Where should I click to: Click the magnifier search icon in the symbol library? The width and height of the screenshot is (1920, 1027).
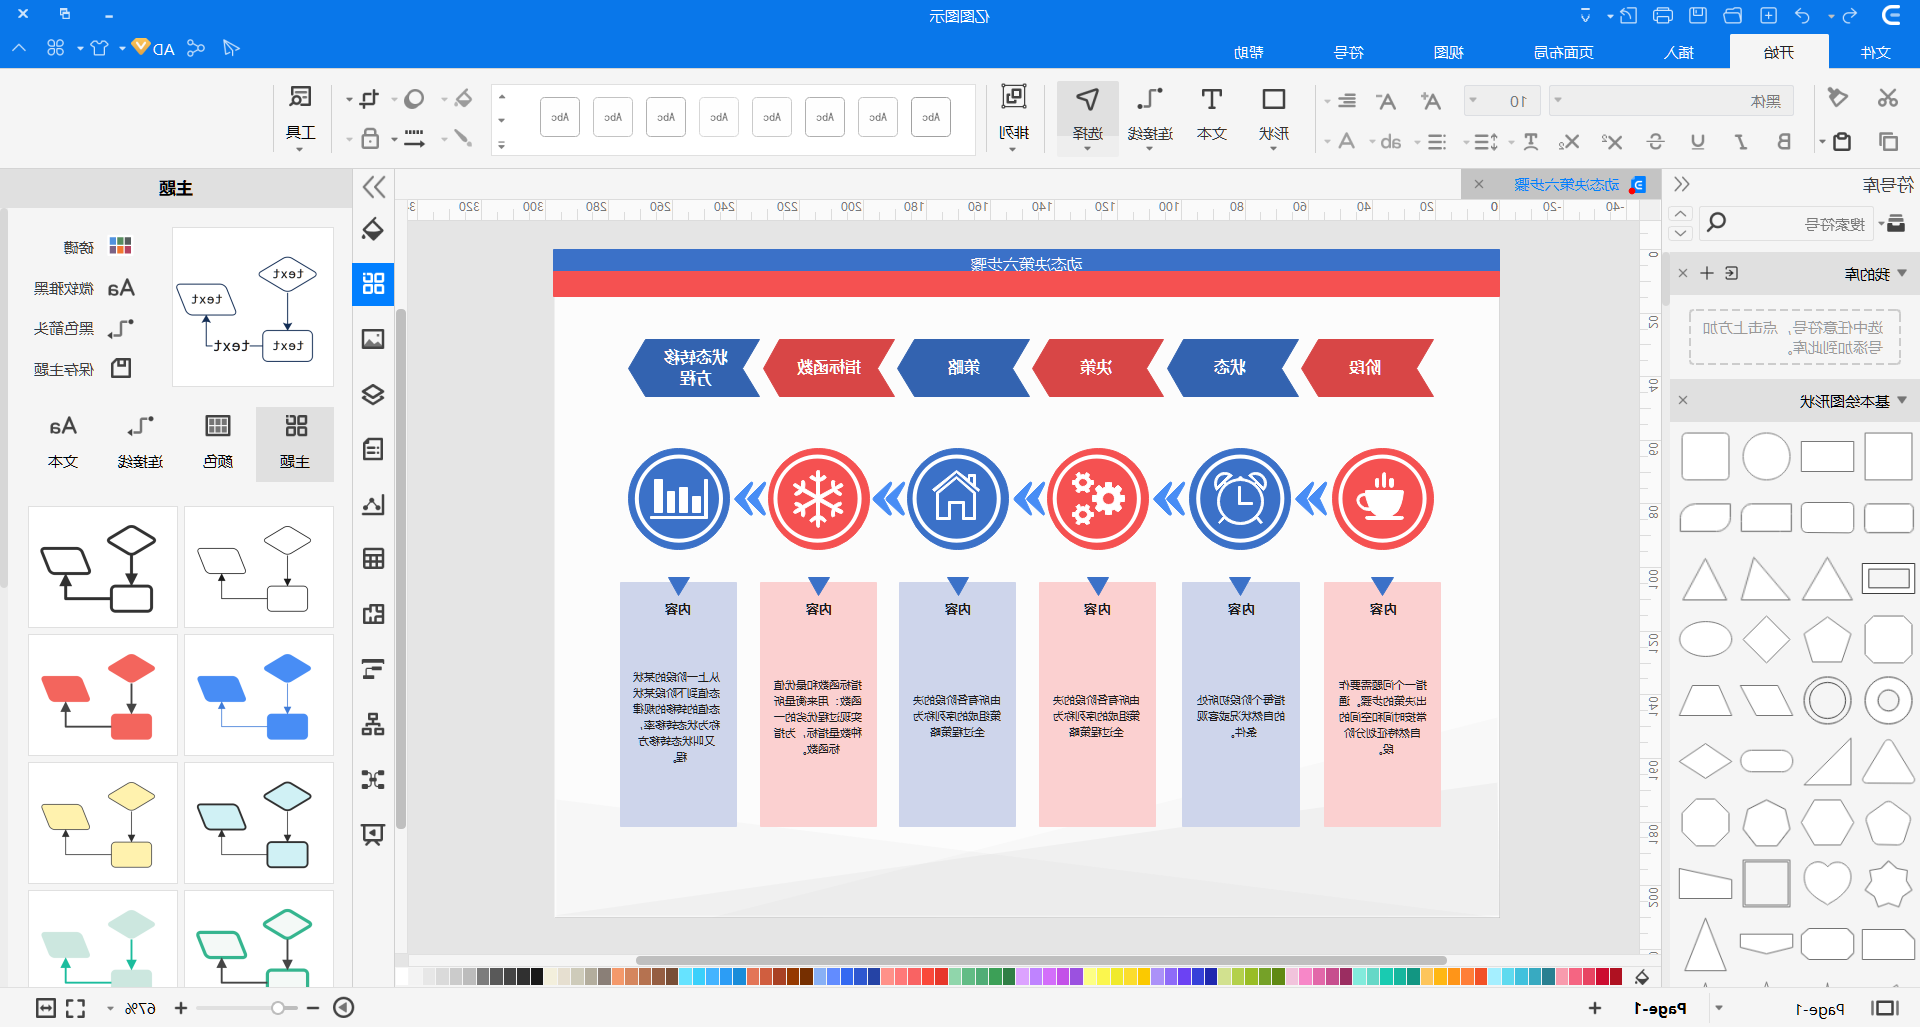tap(1716, 222)
